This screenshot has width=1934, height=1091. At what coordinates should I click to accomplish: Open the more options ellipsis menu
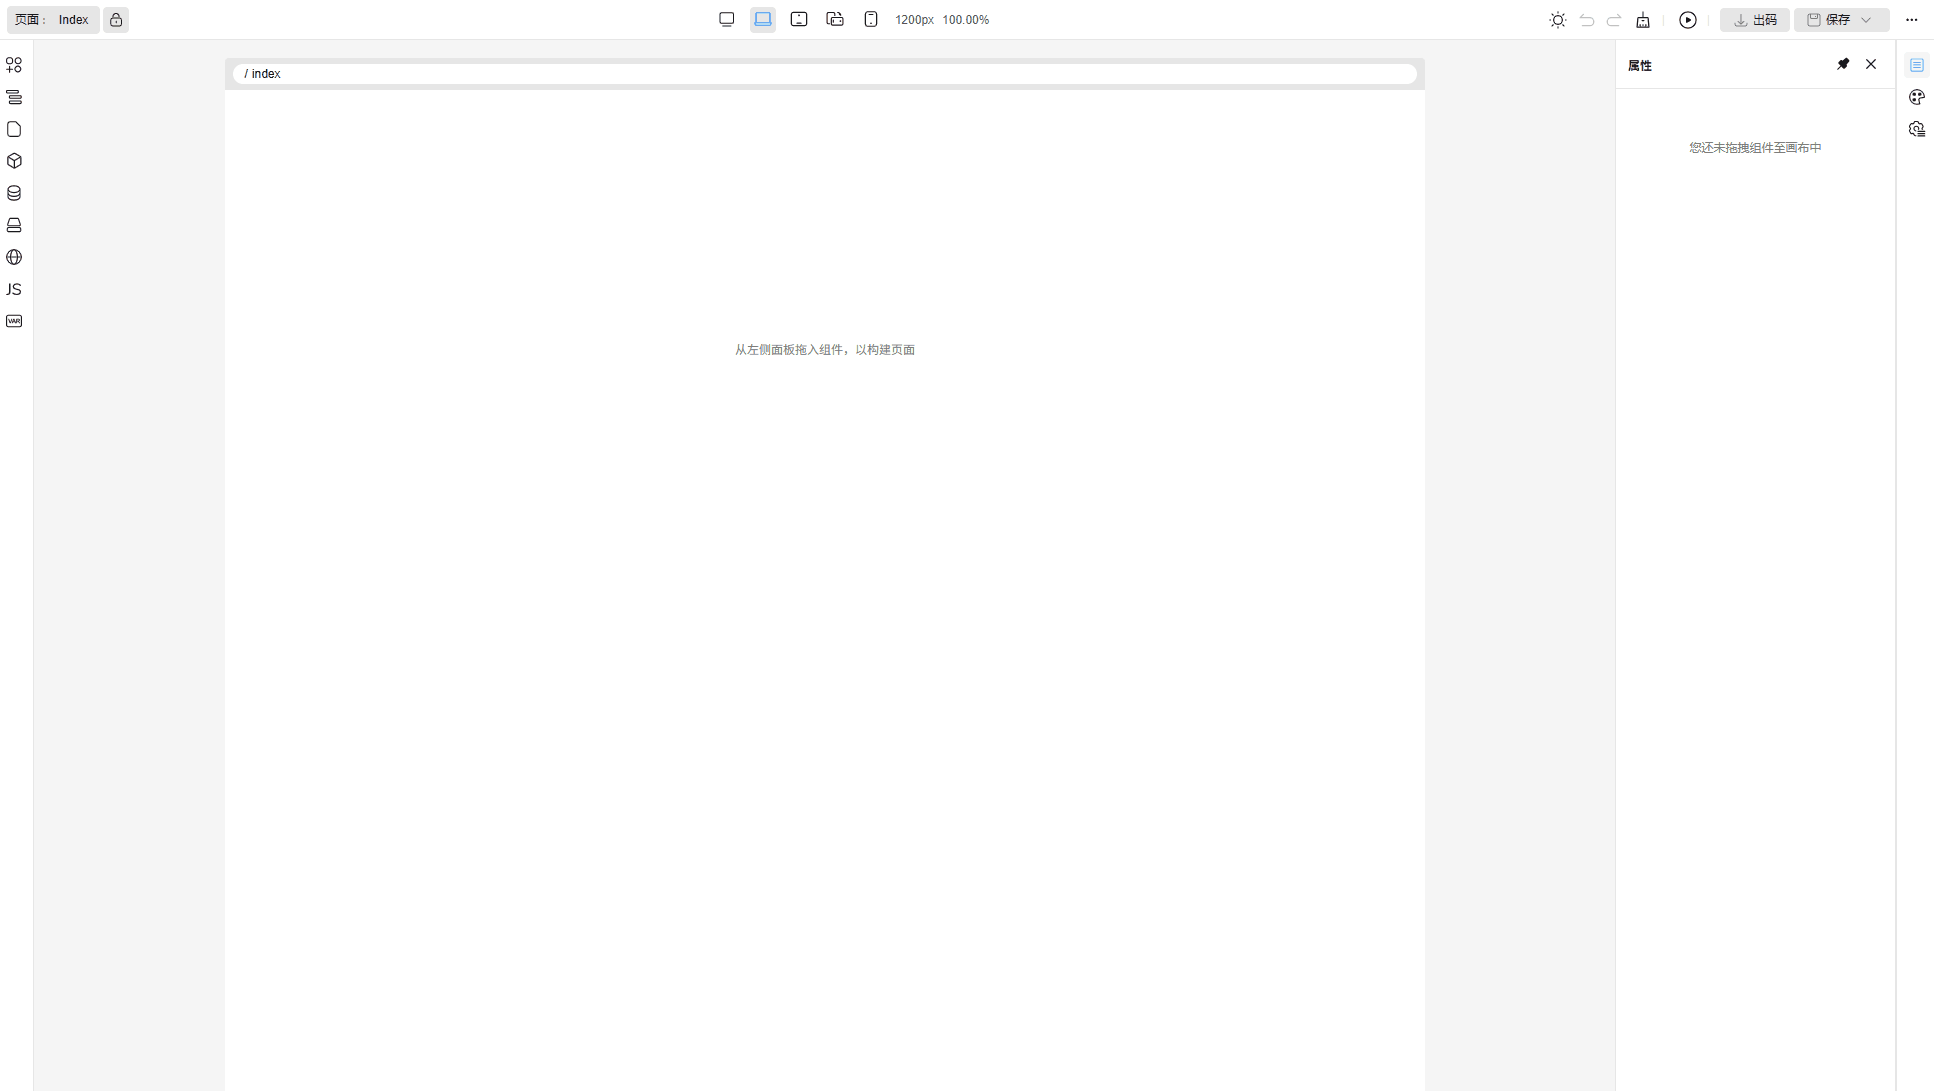1911,20
